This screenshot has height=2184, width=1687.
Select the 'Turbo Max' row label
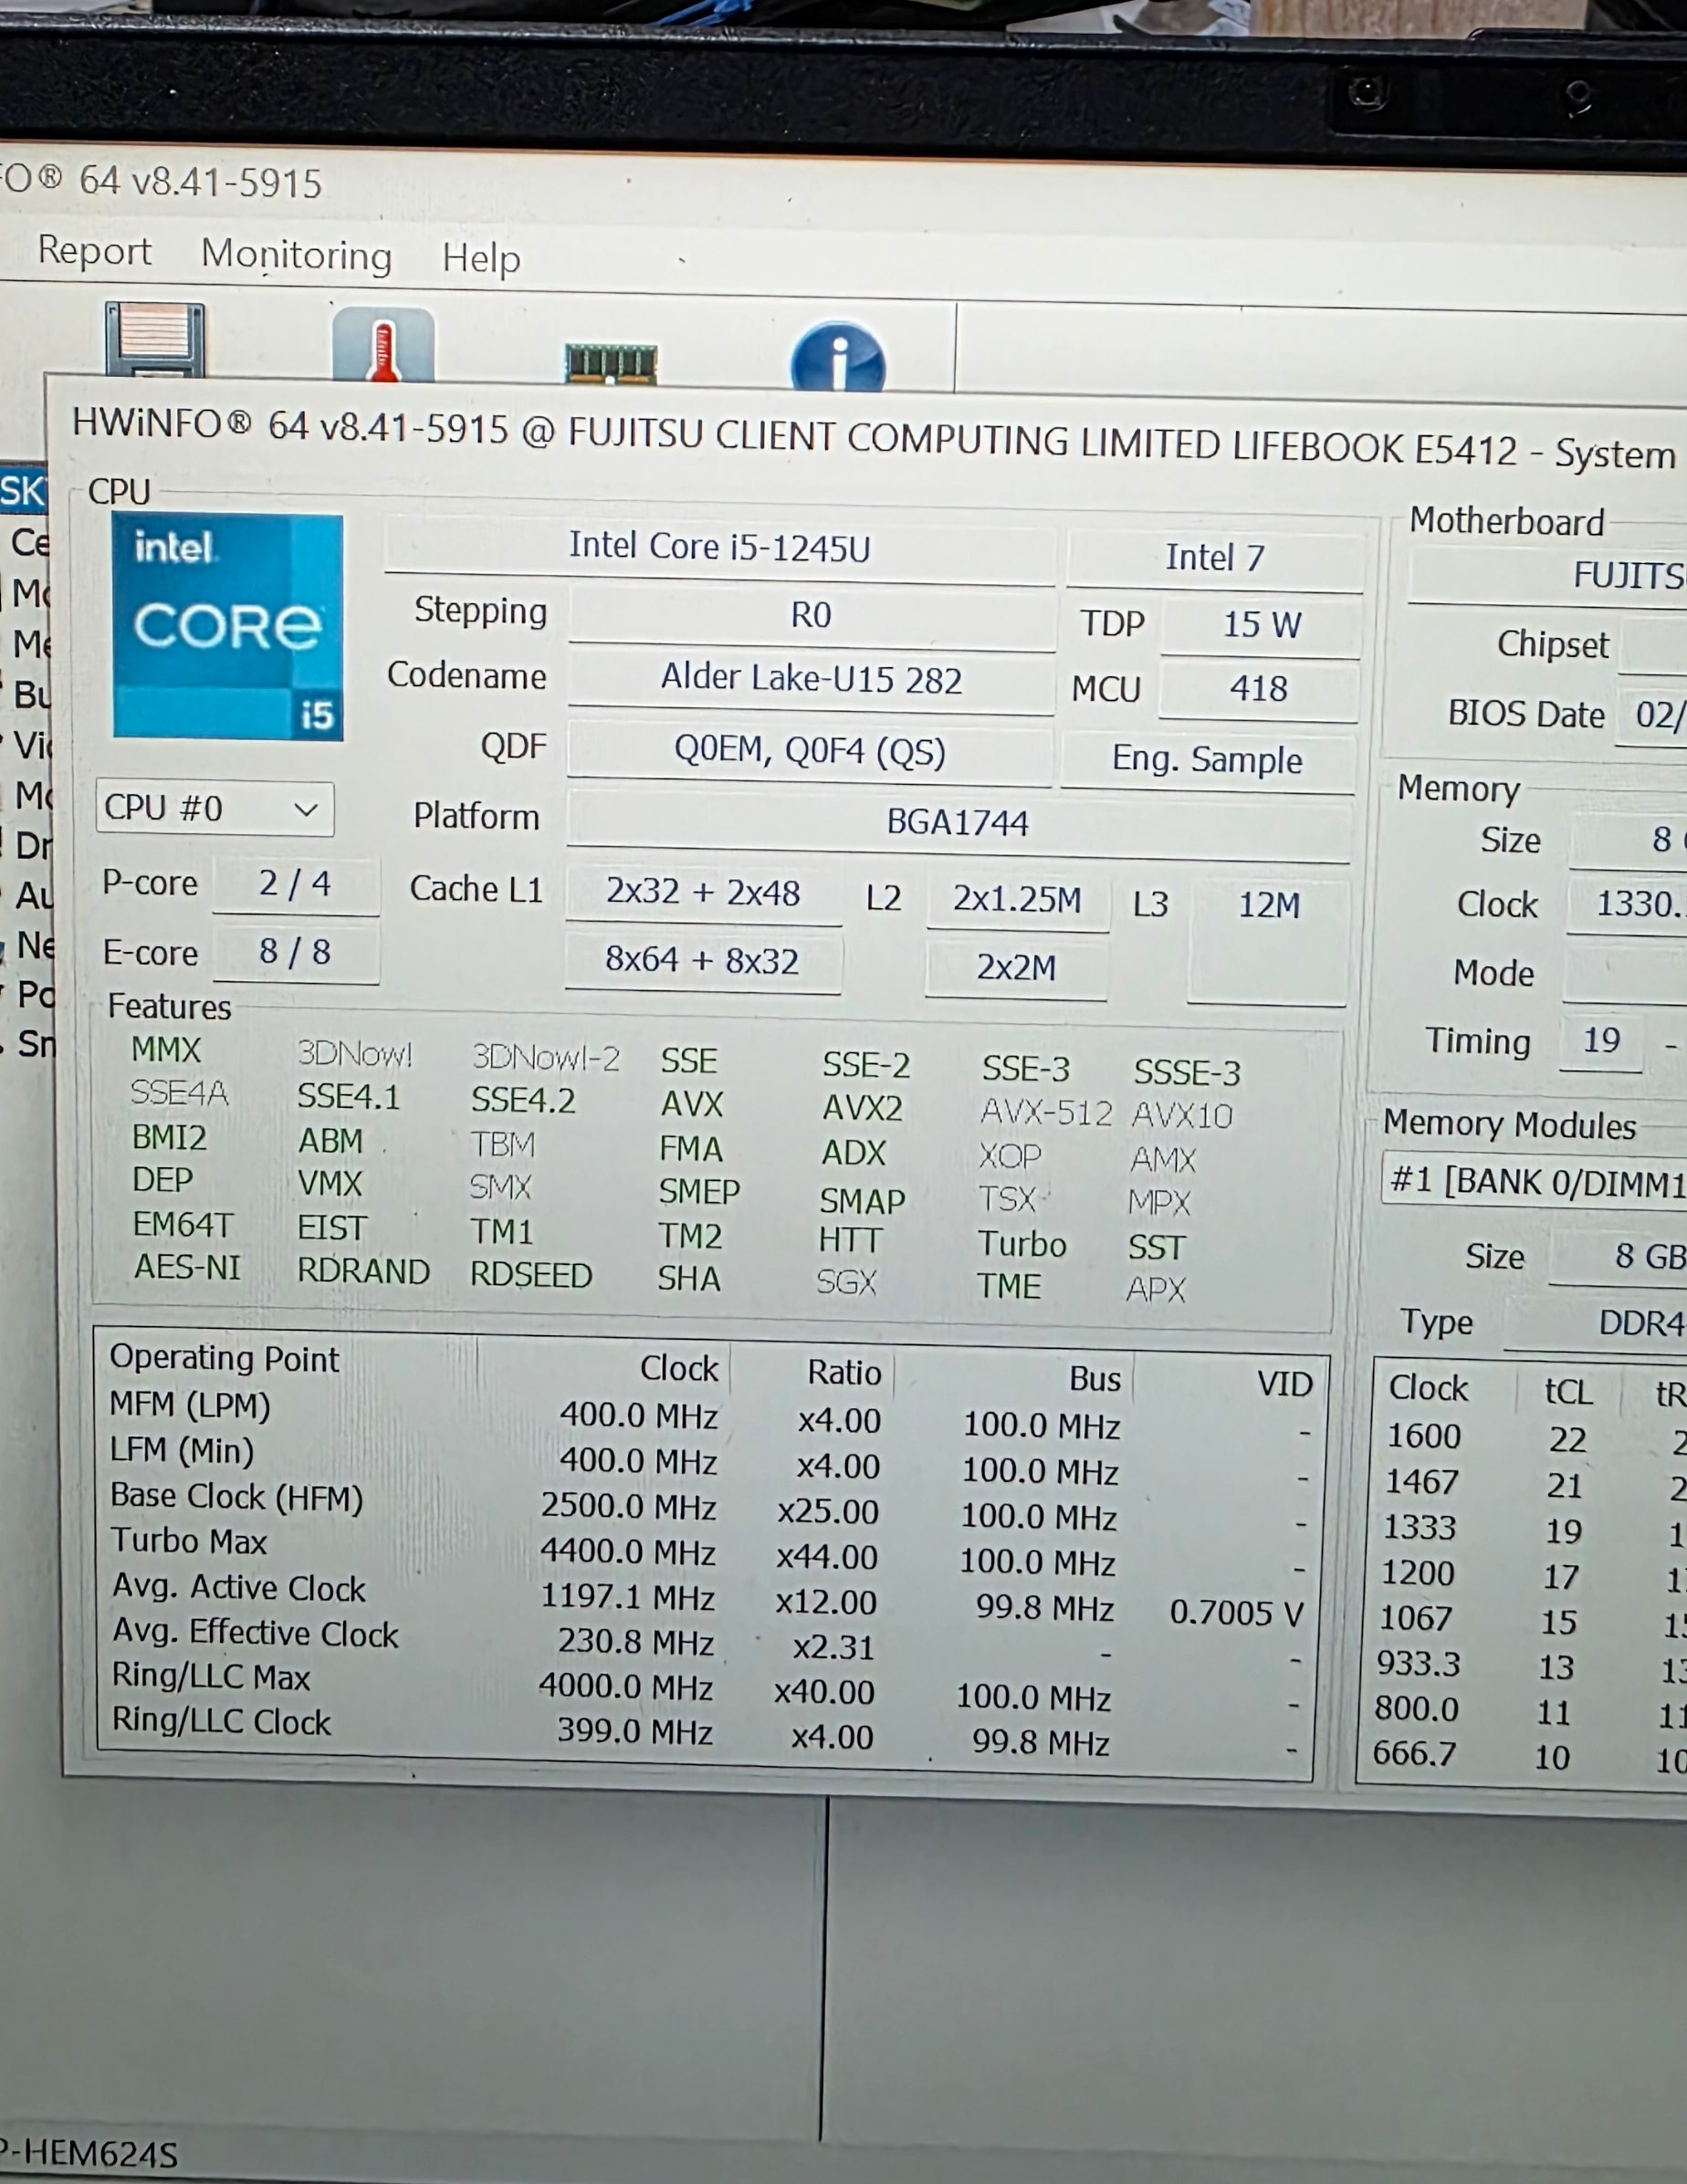pos(189,1541)
